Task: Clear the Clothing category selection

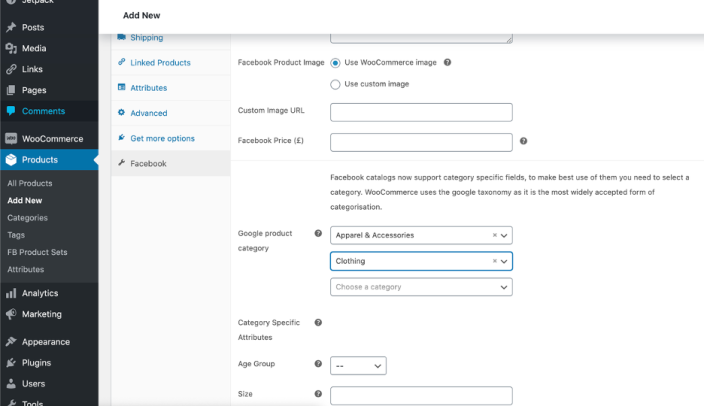Action: [x=494, y=261]
